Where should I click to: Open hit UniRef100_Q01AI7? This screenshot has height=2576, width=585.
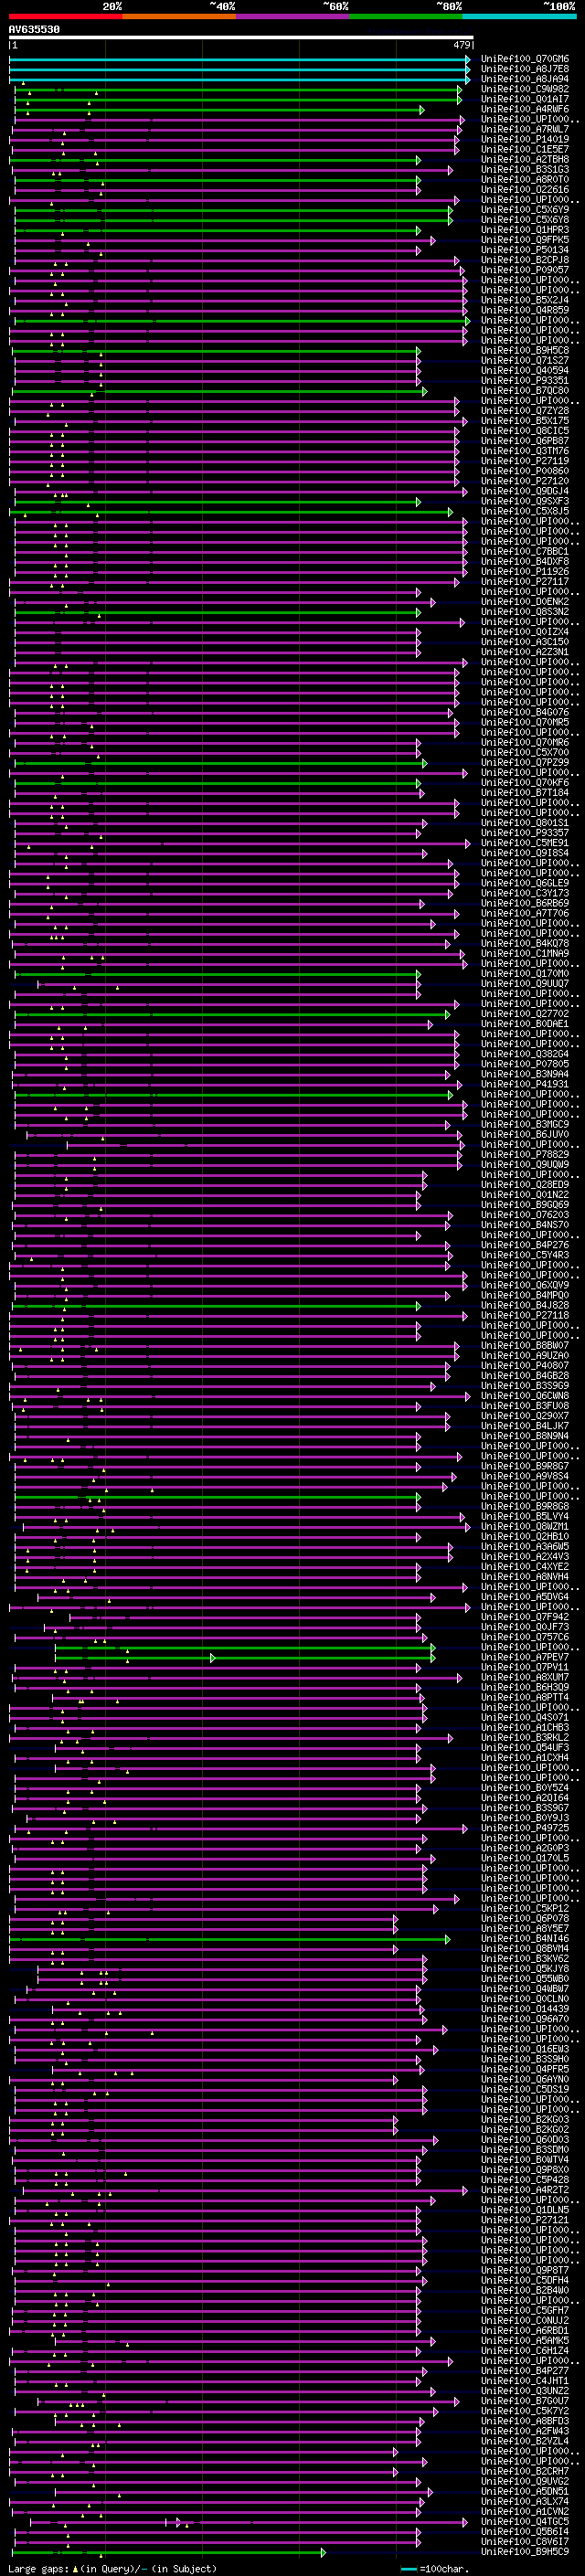point(525,99)
